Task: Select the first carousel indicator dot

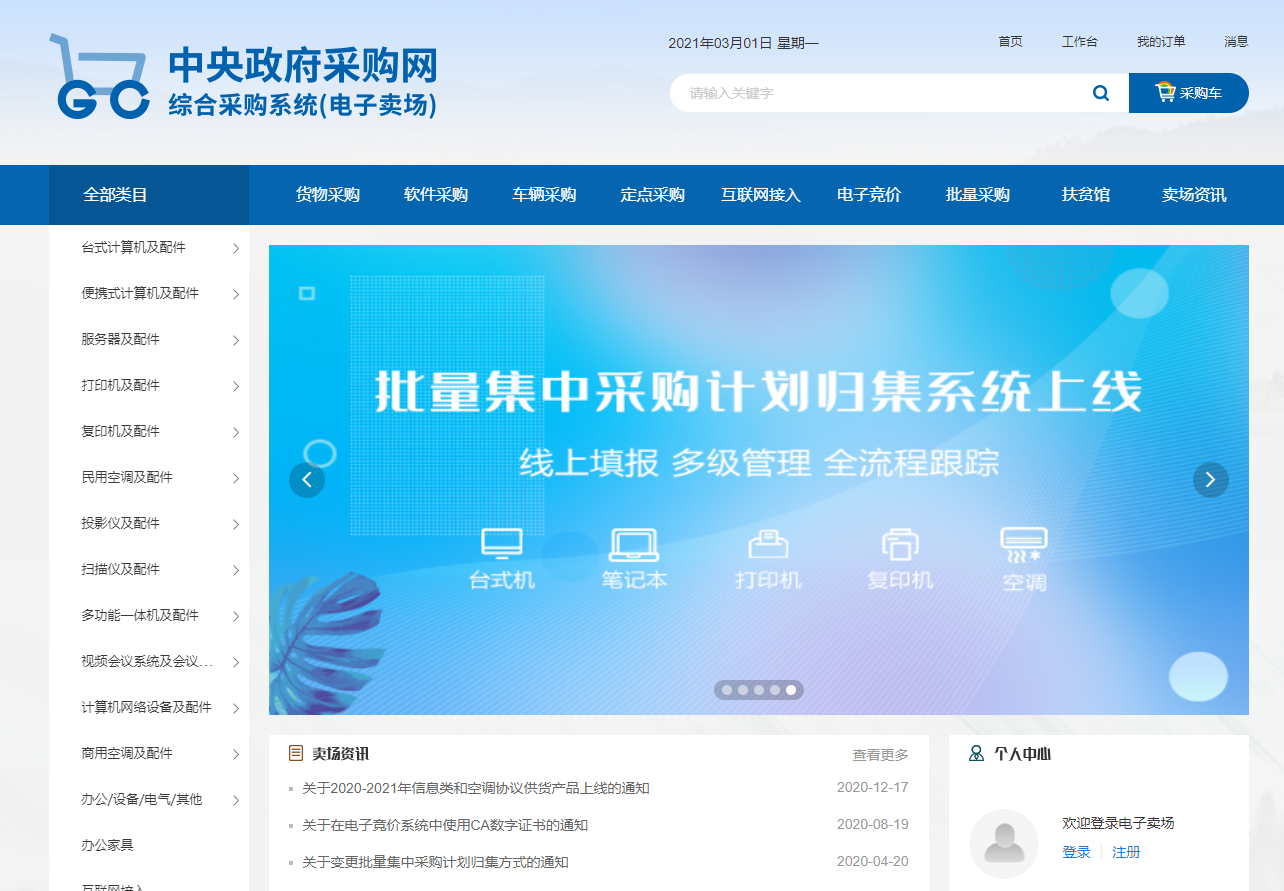Action: (x=727, y=690)
